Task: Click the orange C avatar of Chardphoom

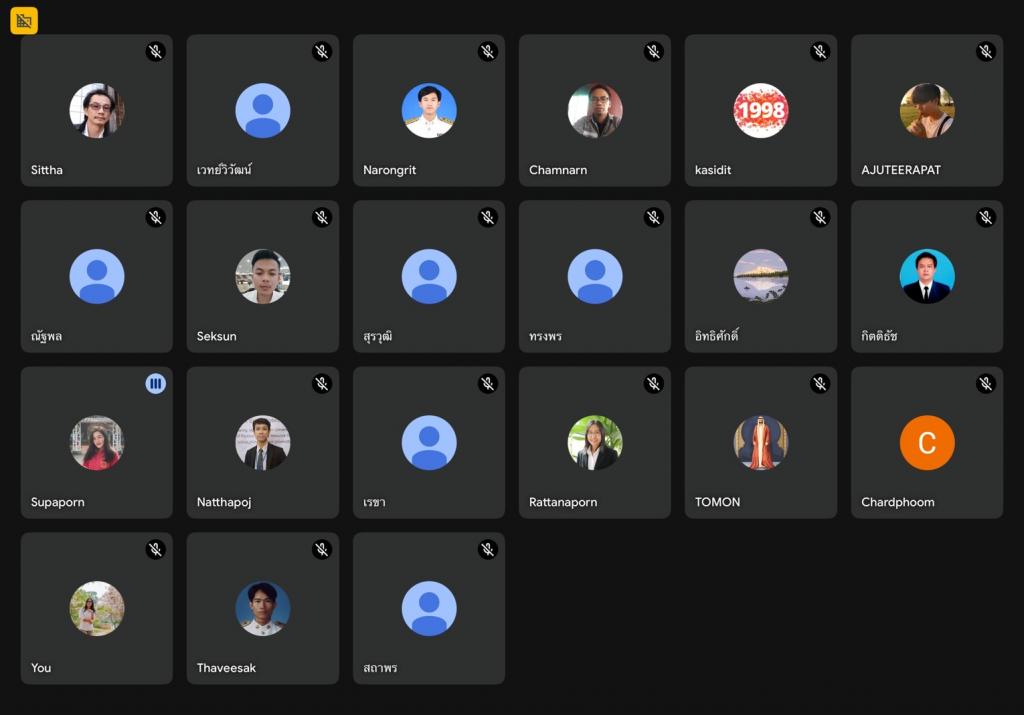Action: pyautogui.click(x=927, y=442)
